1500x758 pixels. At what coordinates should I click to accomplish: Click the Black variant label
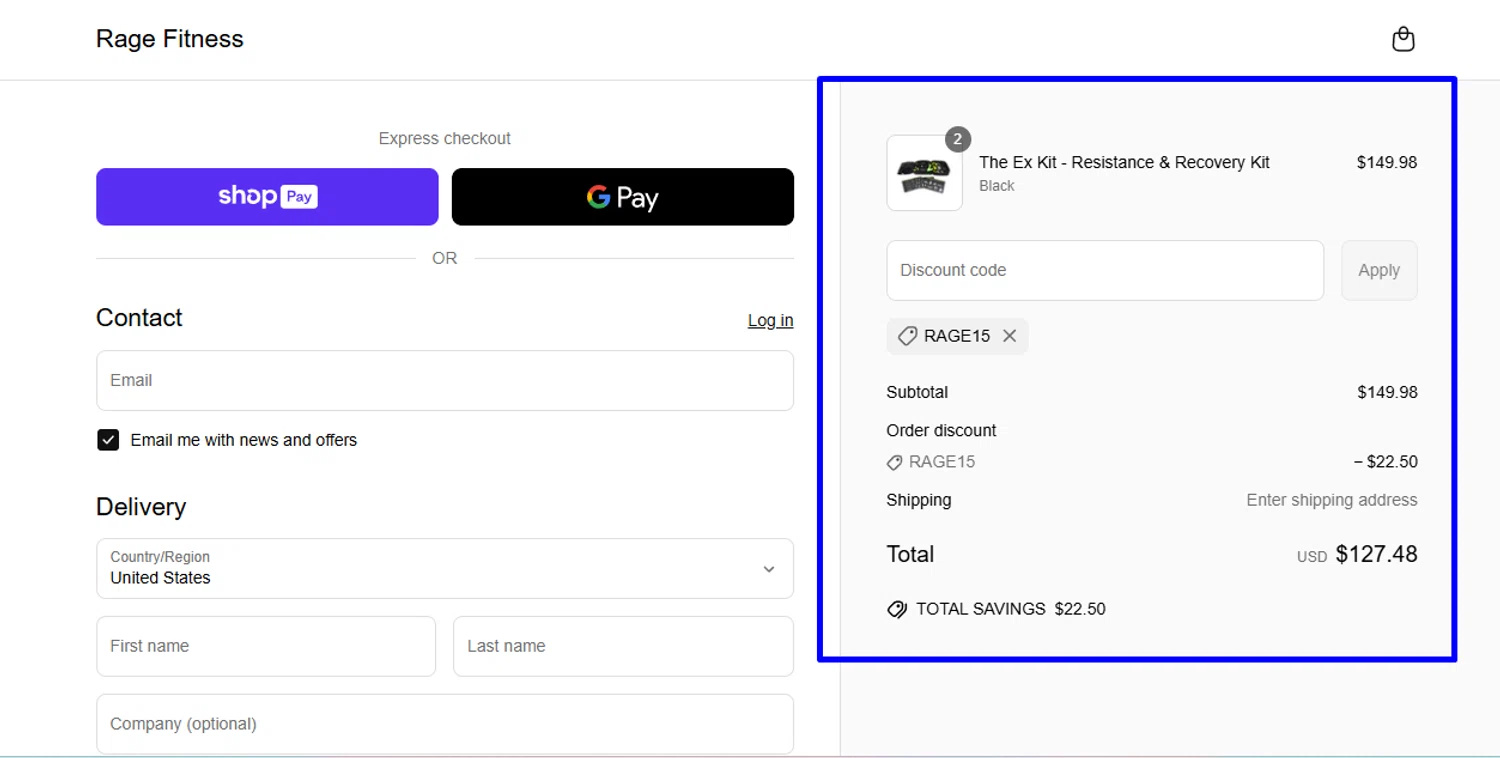point(997,186)
